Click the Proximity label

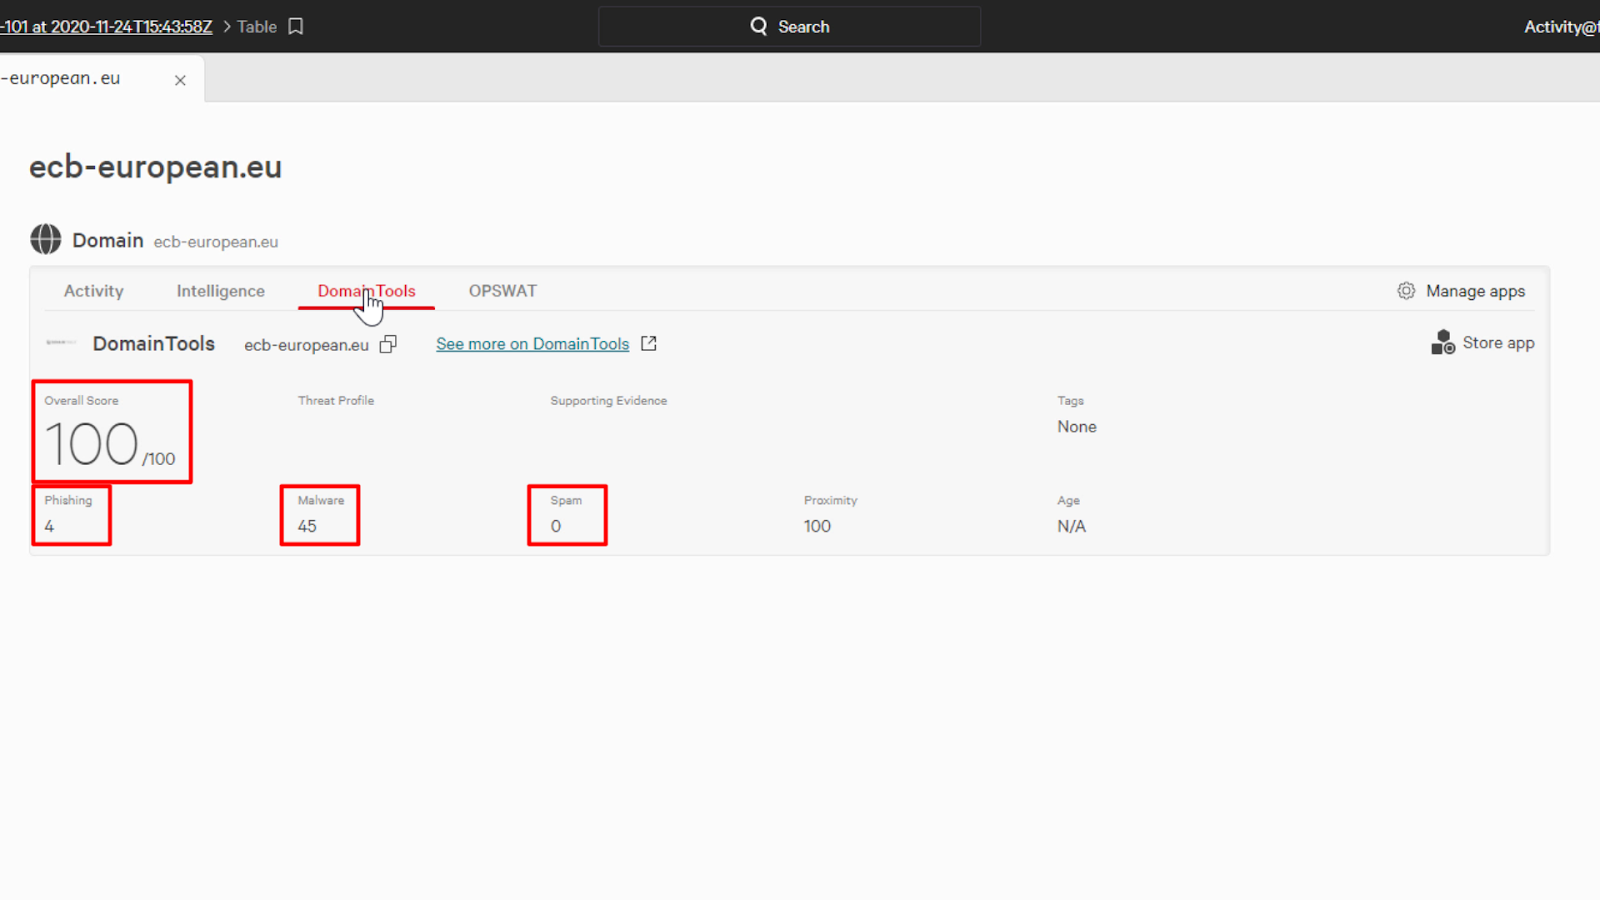(x=830, y=501)
